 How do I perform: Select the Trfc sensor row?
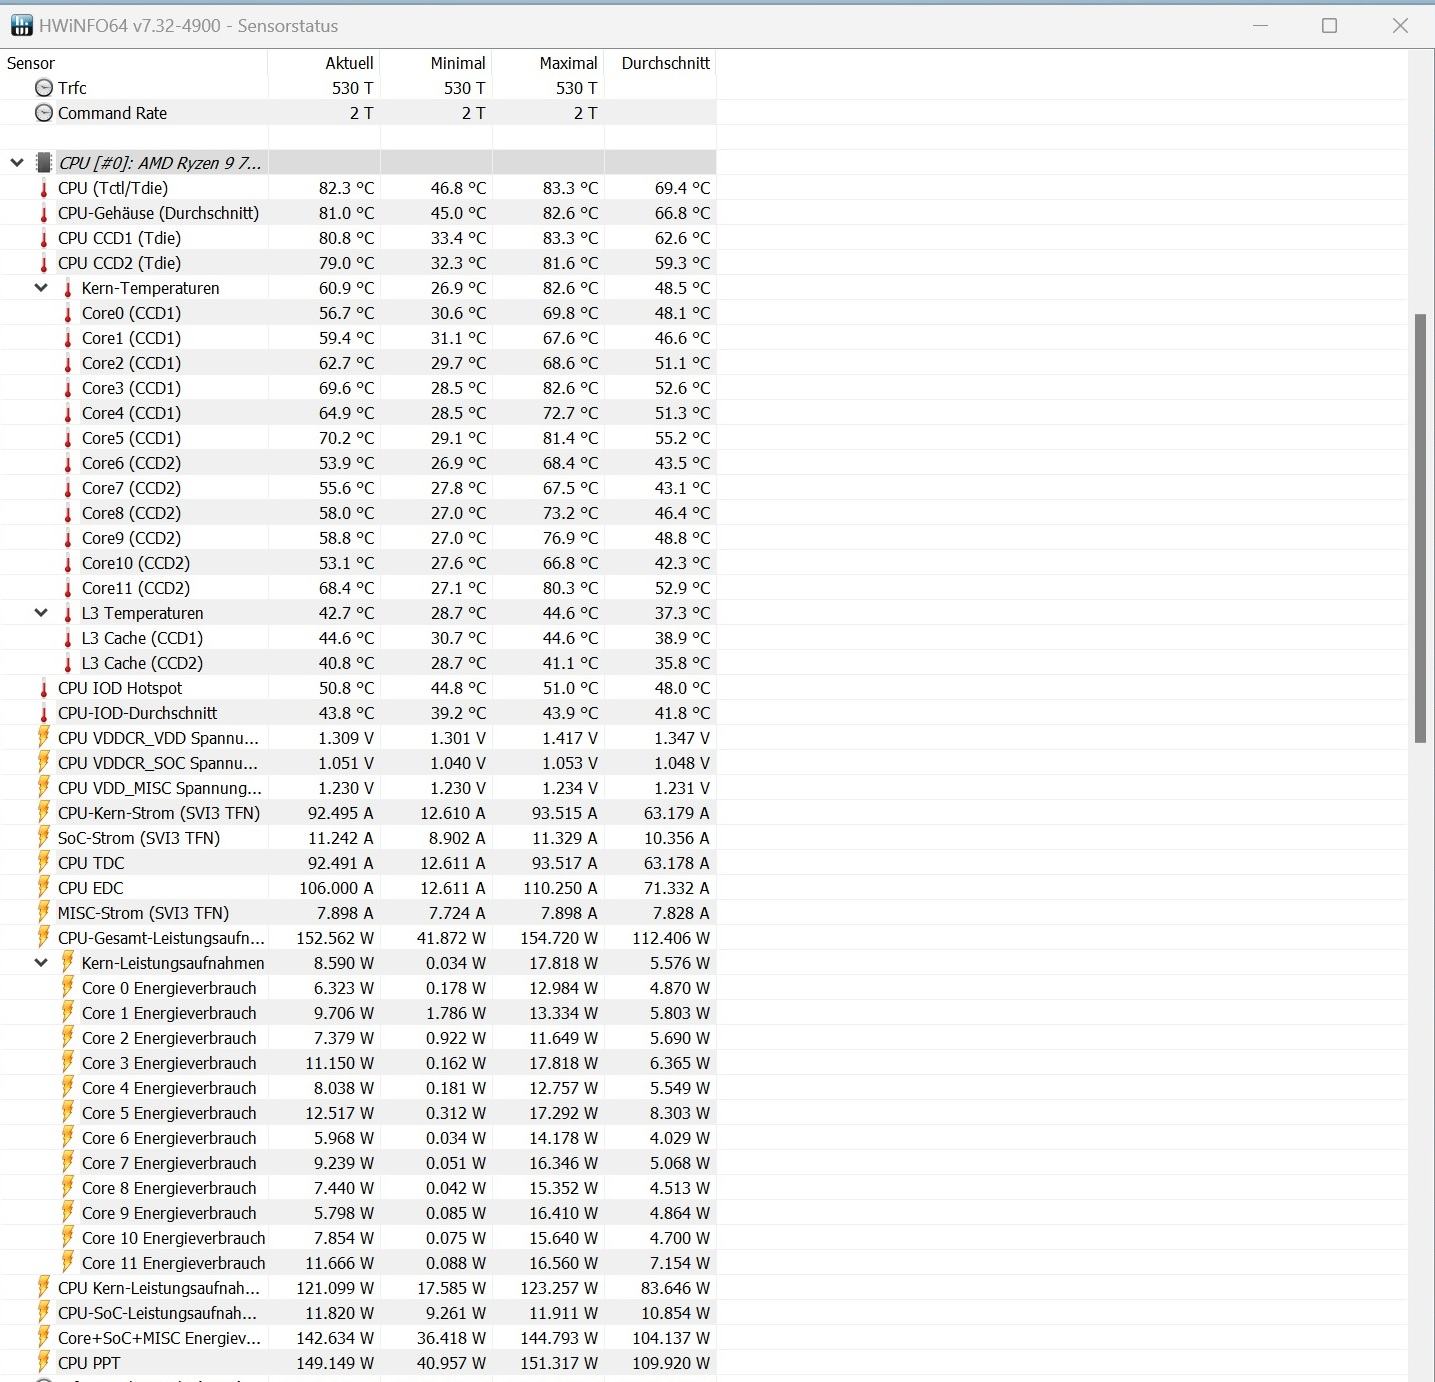tap(358, 88)
